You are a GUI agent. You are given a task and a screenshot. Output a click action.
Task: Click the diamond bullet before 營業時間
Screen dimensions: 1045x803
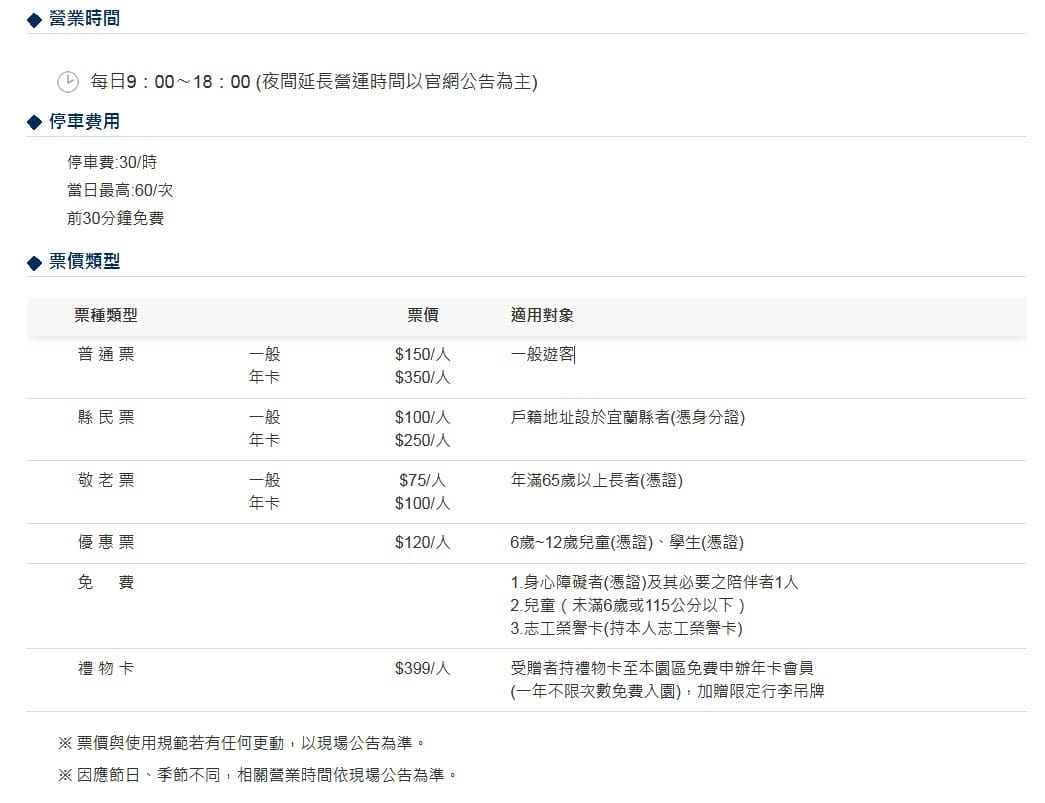coord(35,20)
